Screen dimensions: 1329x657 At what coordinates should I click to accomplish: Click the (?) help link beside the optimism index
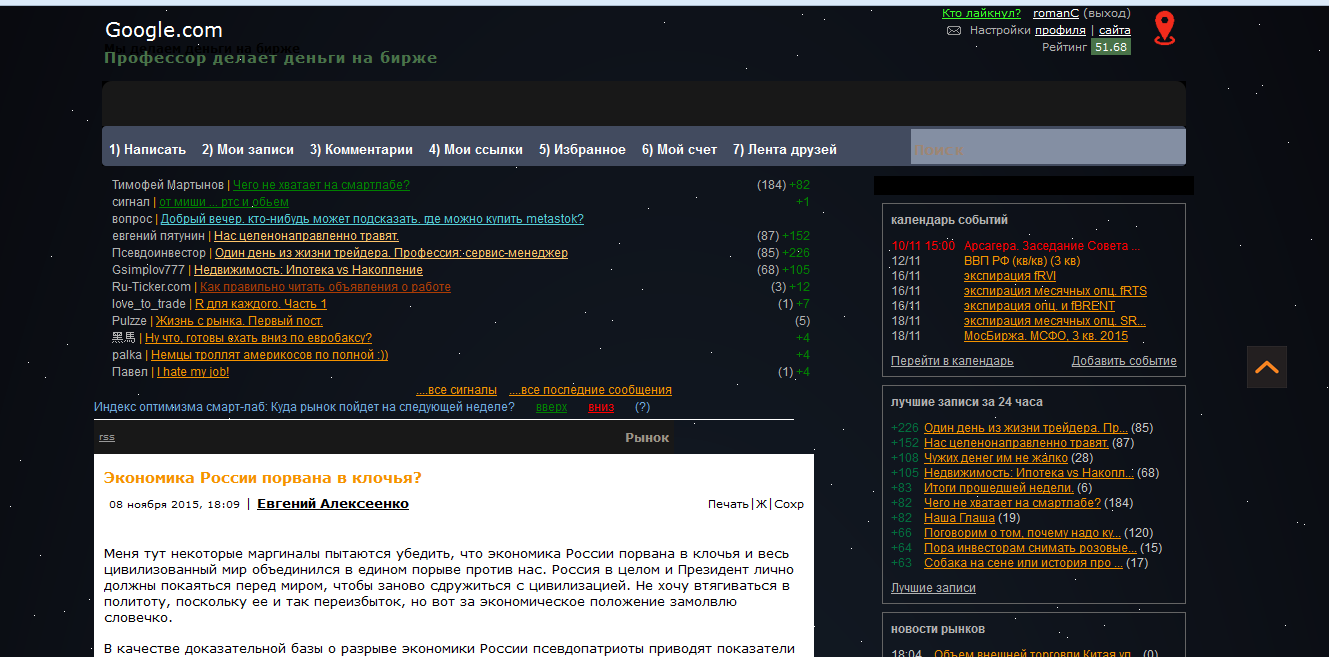pyautogui.click(x=642, y=407)
